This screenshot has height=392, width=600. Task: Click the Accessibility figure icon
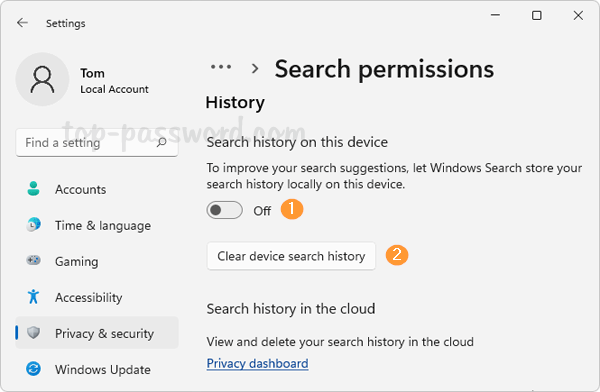[x=33, y=296]
